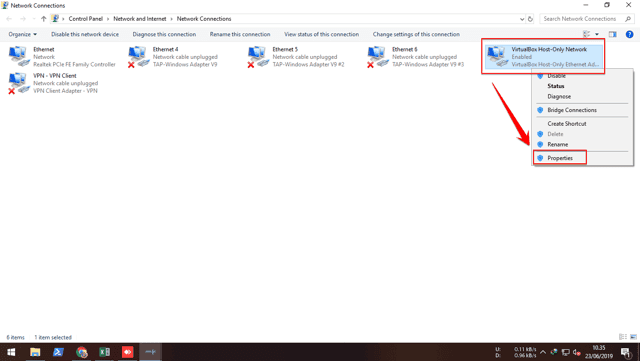Click the refresh button in address bar
This screenshot has width=640, height=361.
tap(530, 19)
